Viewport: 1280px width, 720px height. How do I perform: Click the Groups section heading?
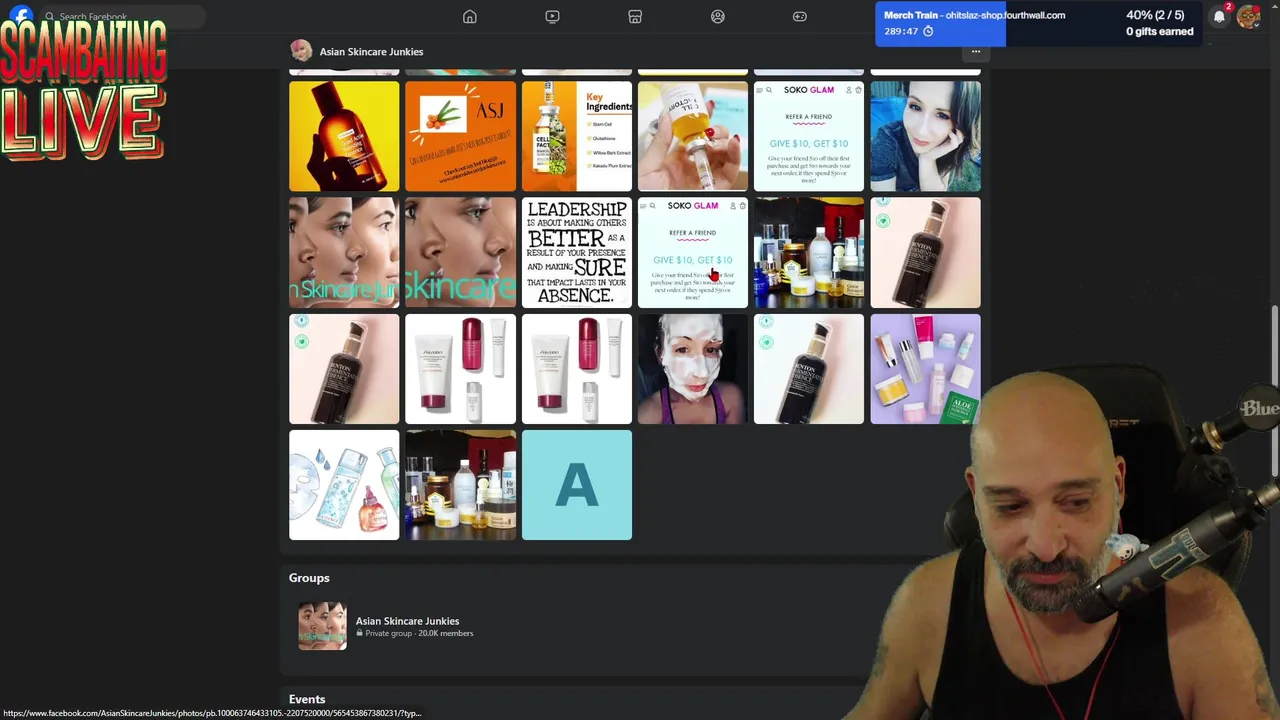click(309, 578)
